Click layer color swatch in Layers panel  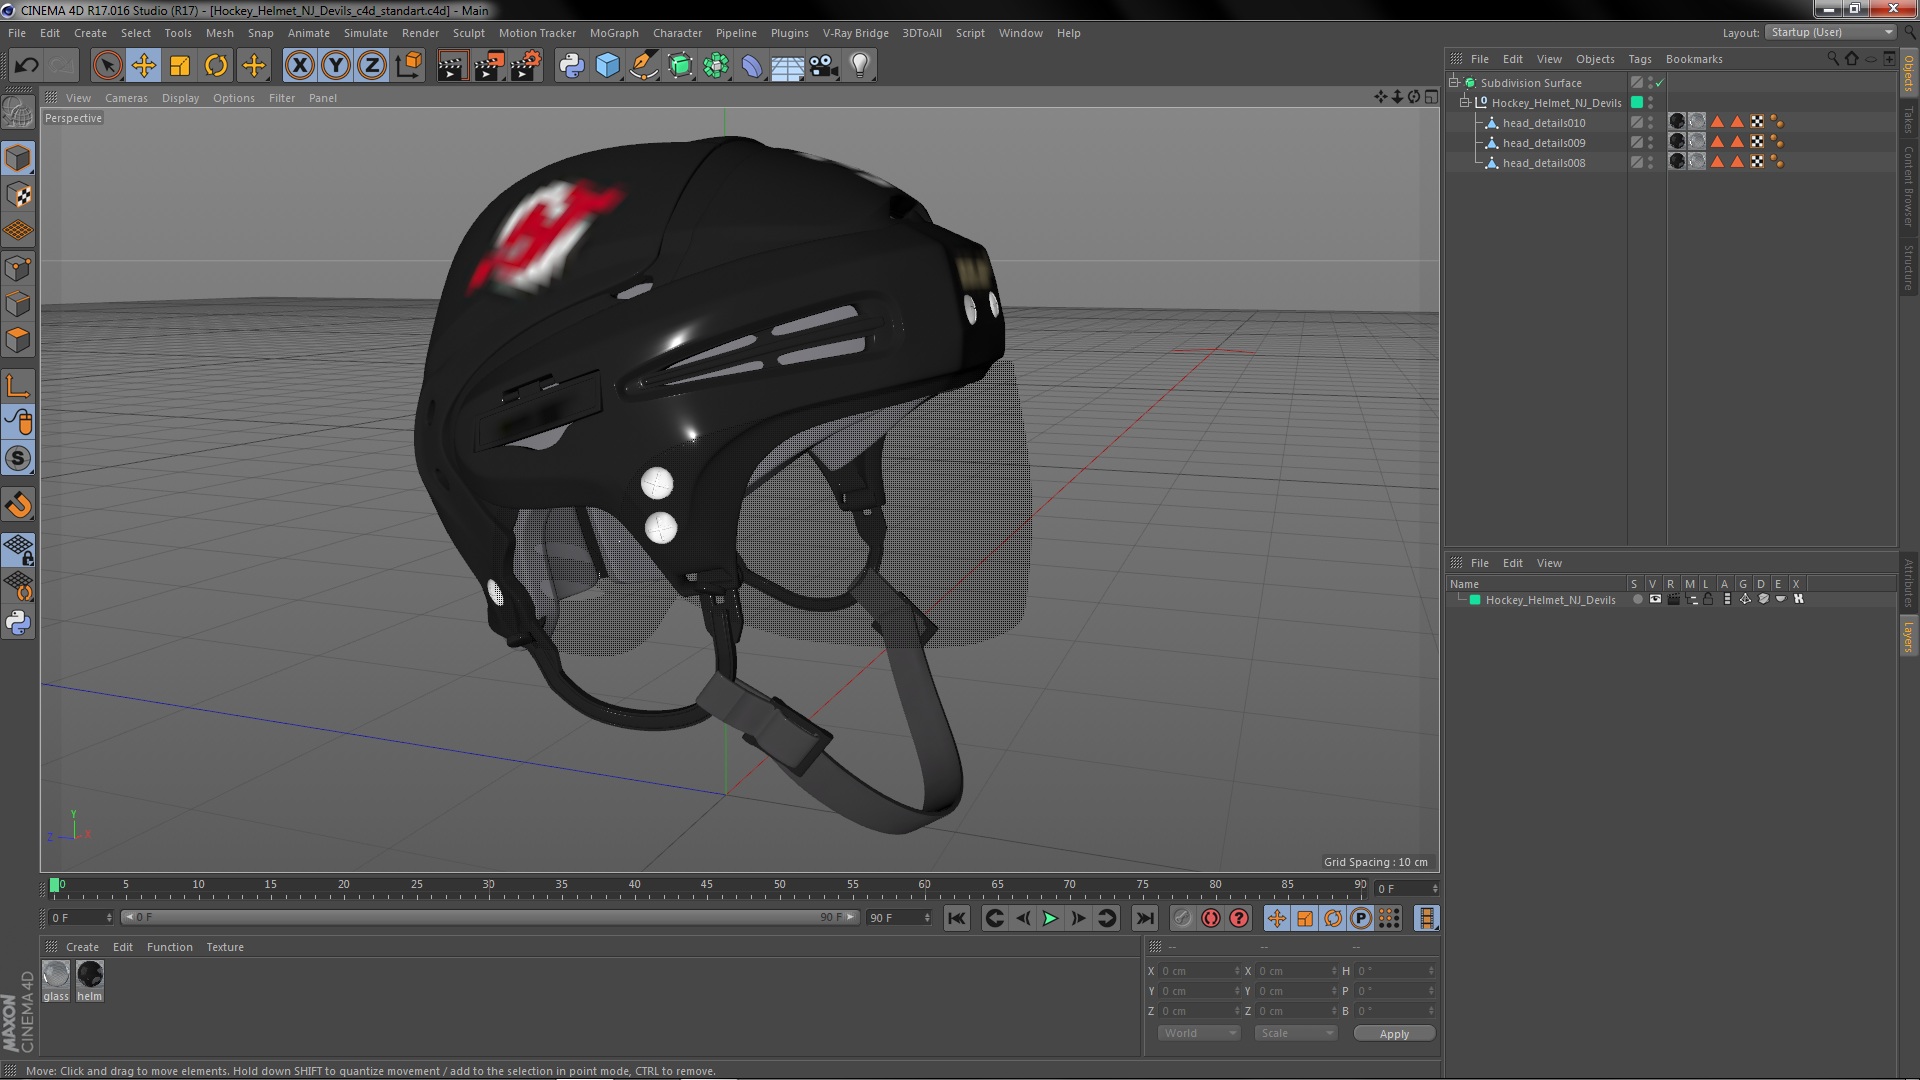(1474, 600)
